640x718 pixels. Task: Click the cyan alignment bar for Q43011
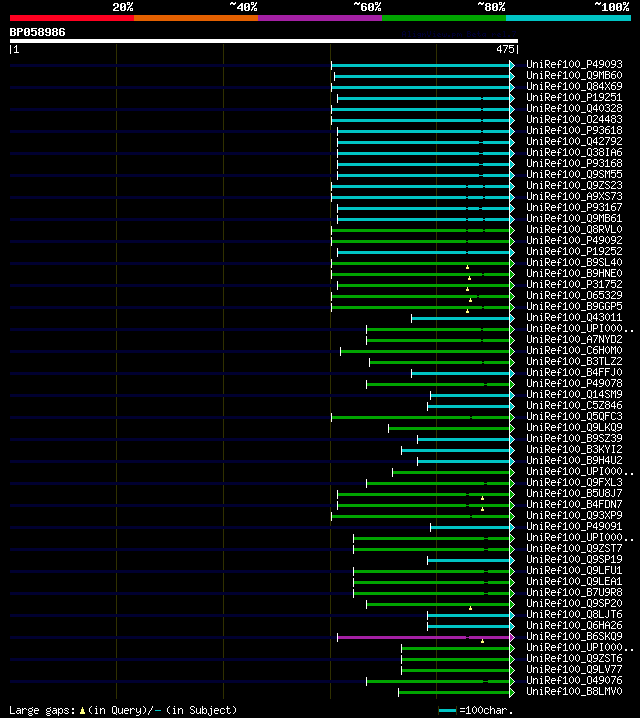[x=461, y=318]
